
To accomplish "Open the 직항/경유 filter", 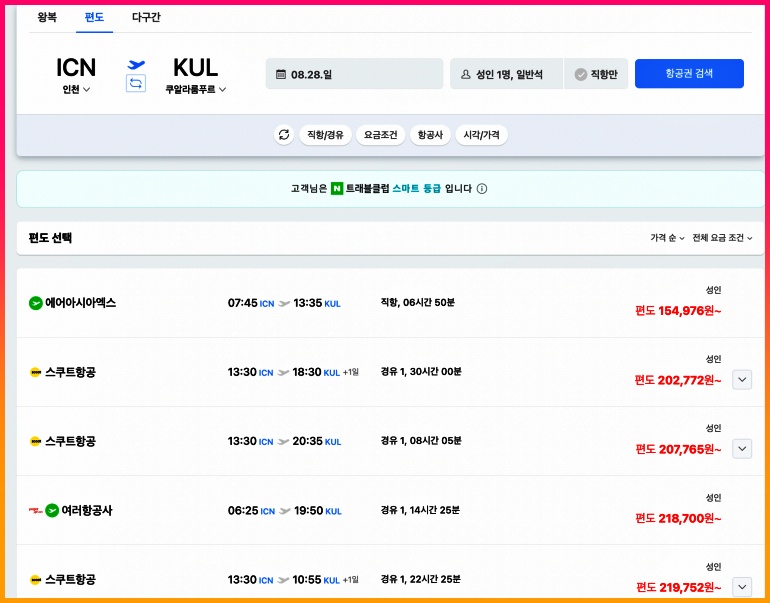I will (x=325, y=135).
